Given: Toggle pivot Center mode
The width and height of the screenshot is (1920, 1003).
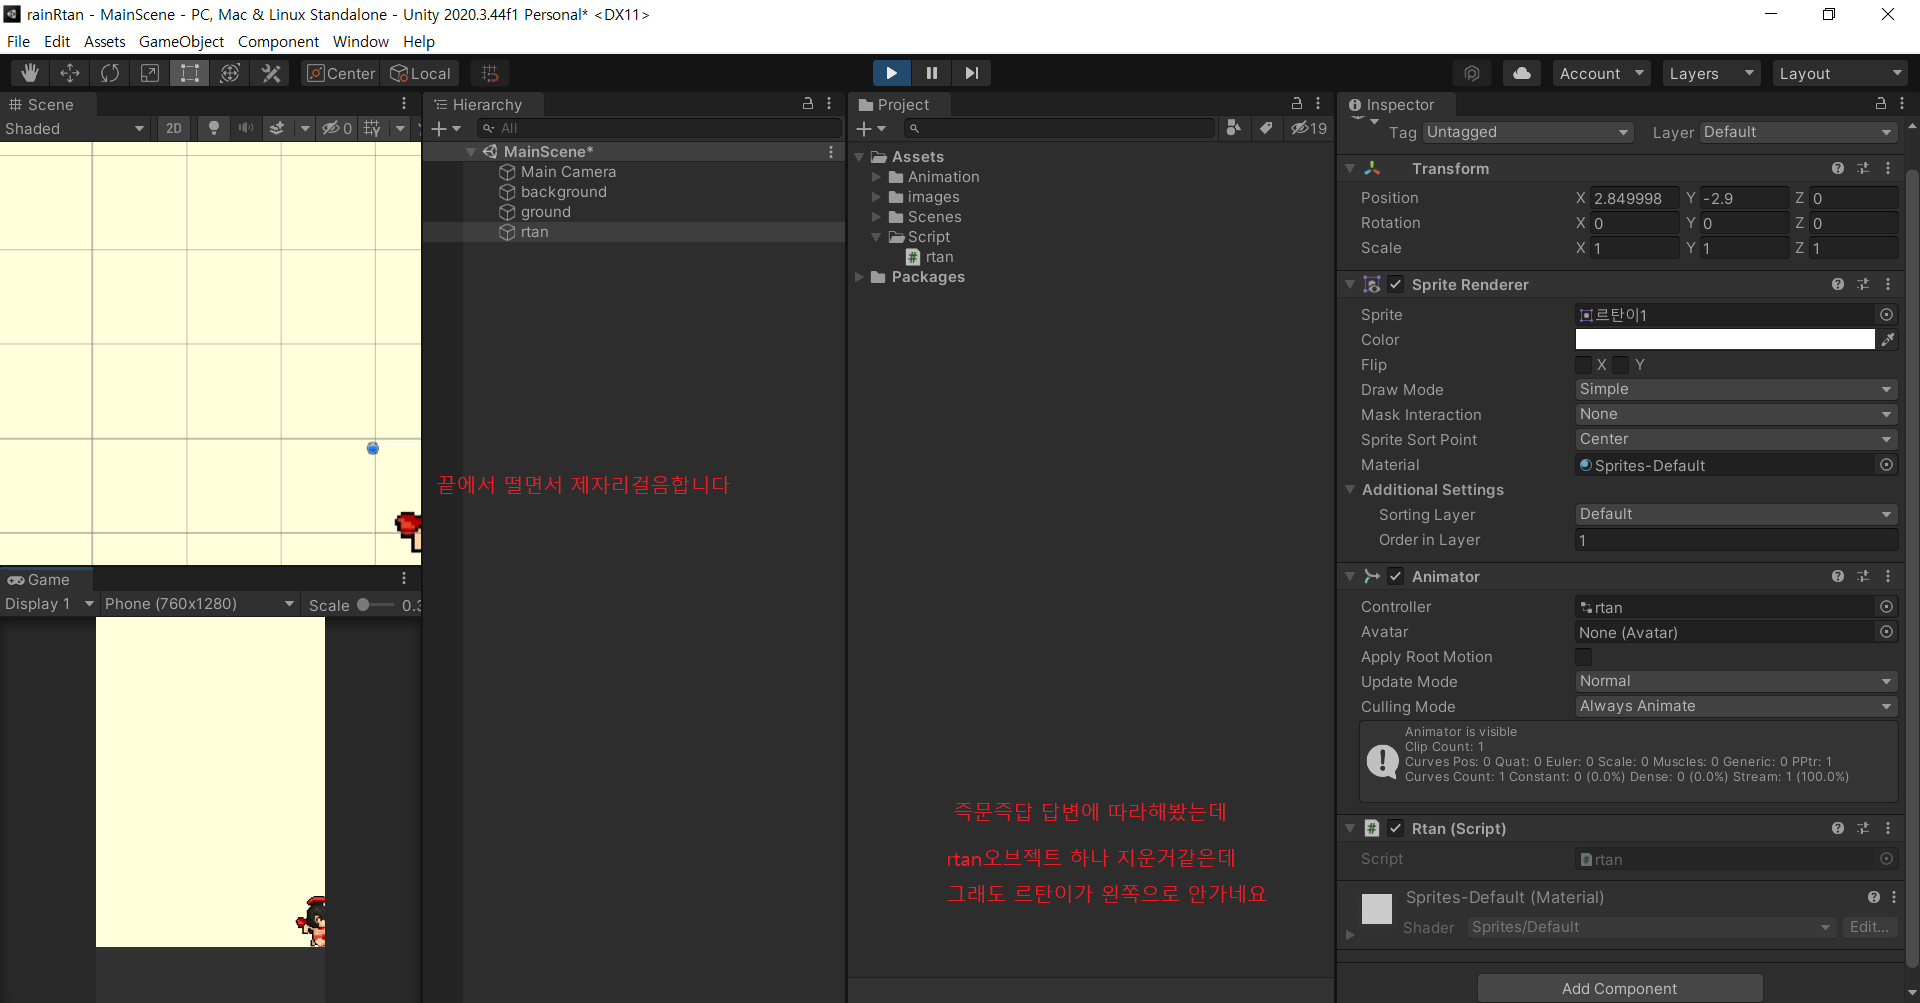Looking at the screenshot, I should (x=341, y=73).
